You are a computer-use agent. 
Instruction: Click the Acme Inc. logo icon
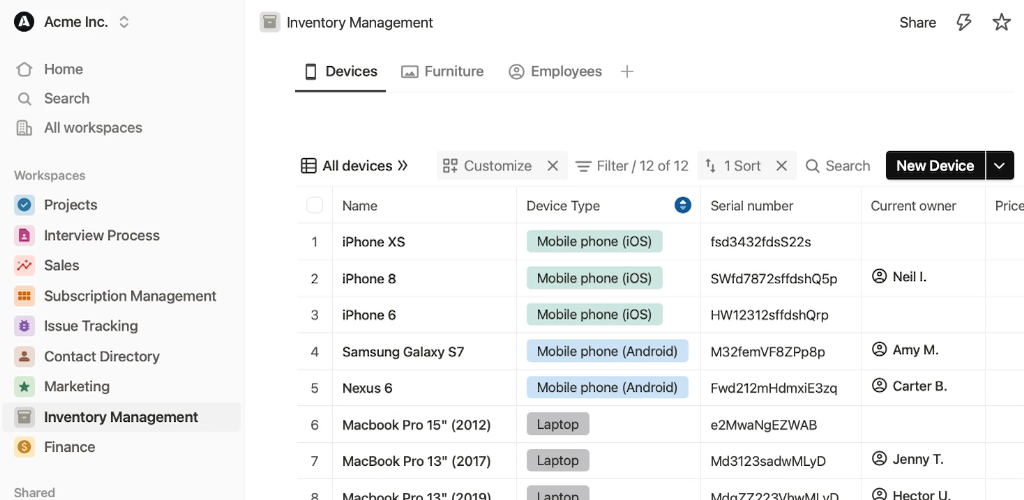pos(24,22)
